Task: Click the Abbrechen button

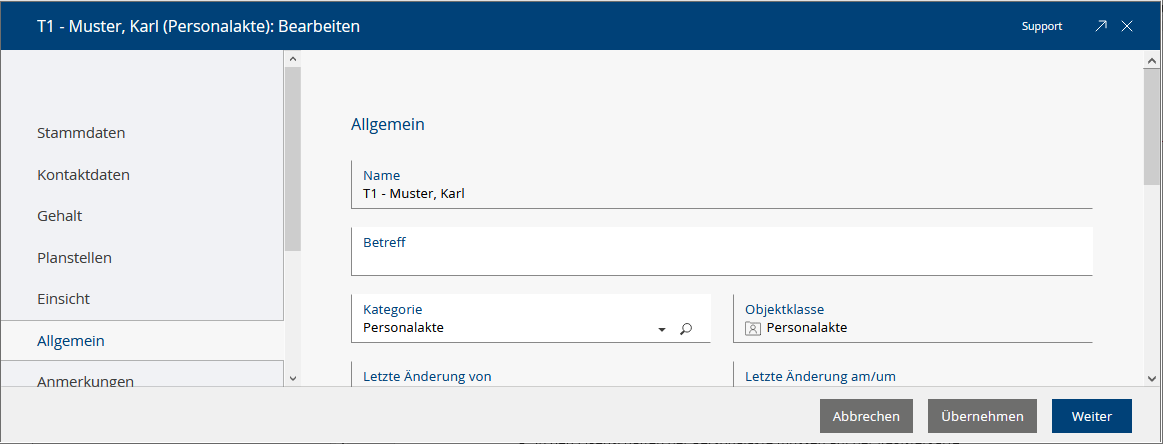Action: 866,416
